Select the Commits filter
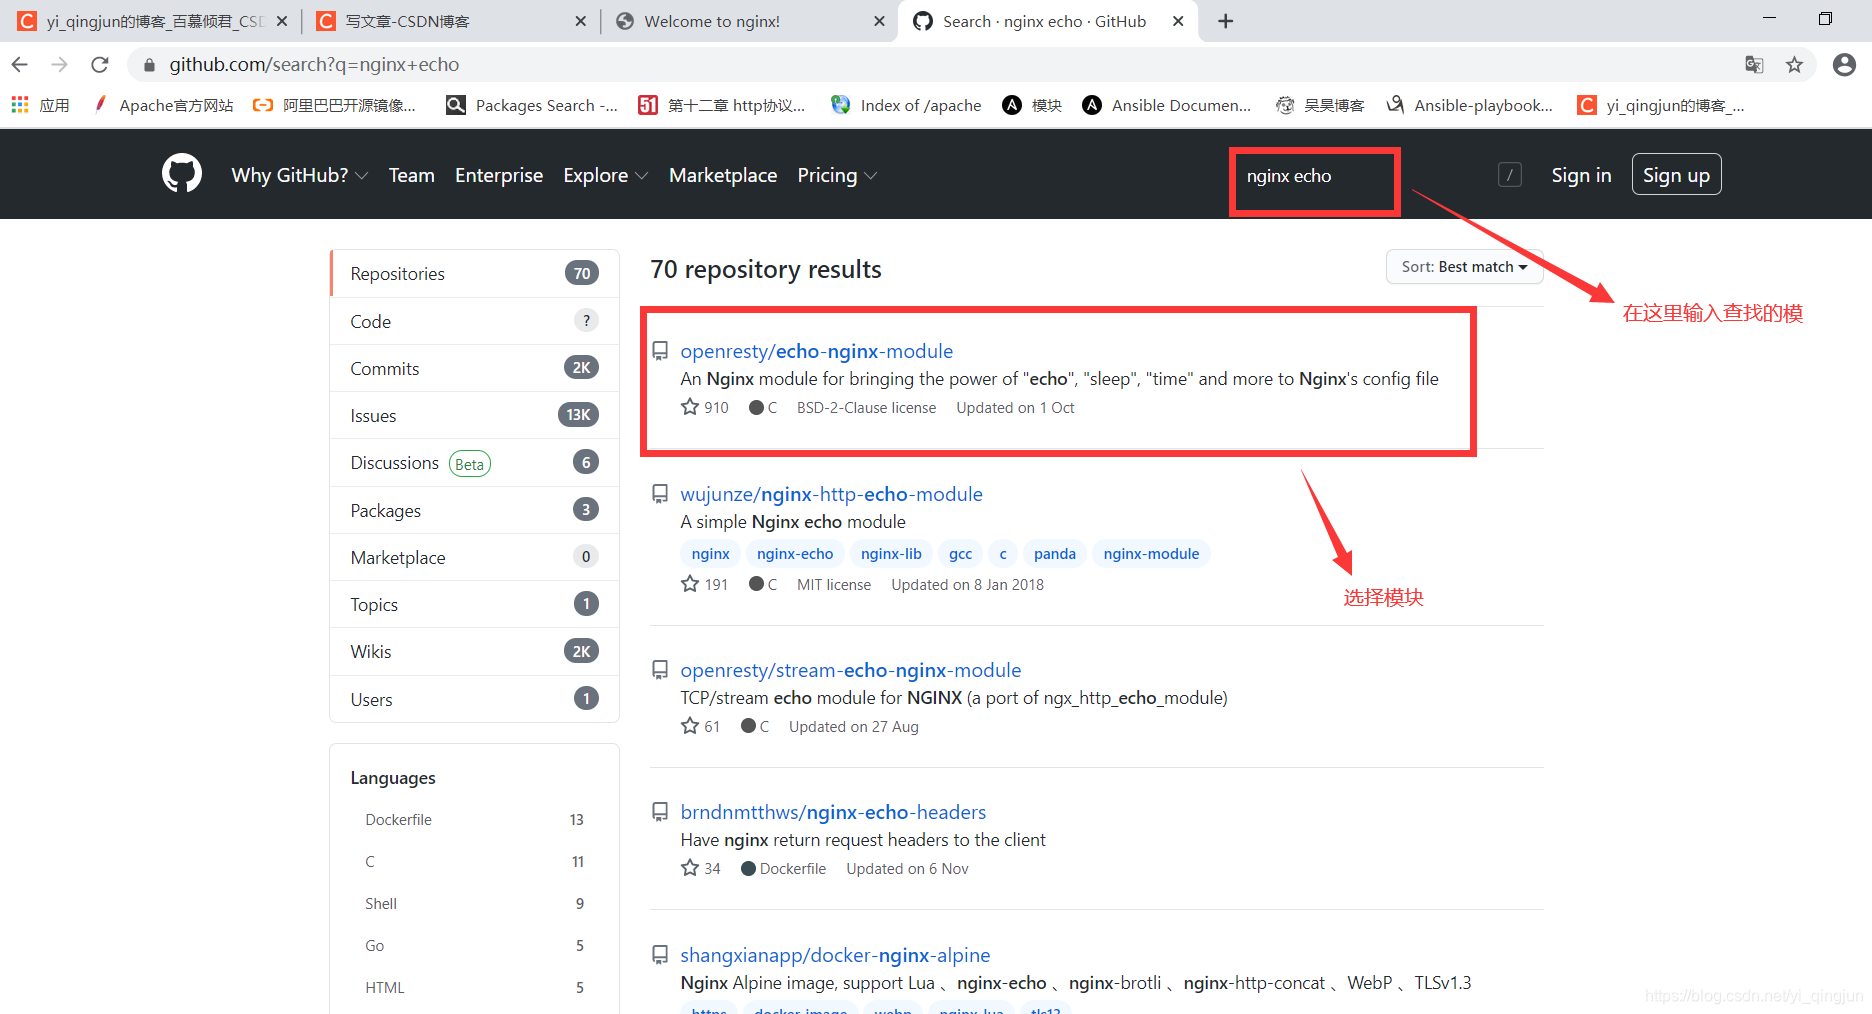This screenshot has height=1014, width=1872. coord(475,368)
